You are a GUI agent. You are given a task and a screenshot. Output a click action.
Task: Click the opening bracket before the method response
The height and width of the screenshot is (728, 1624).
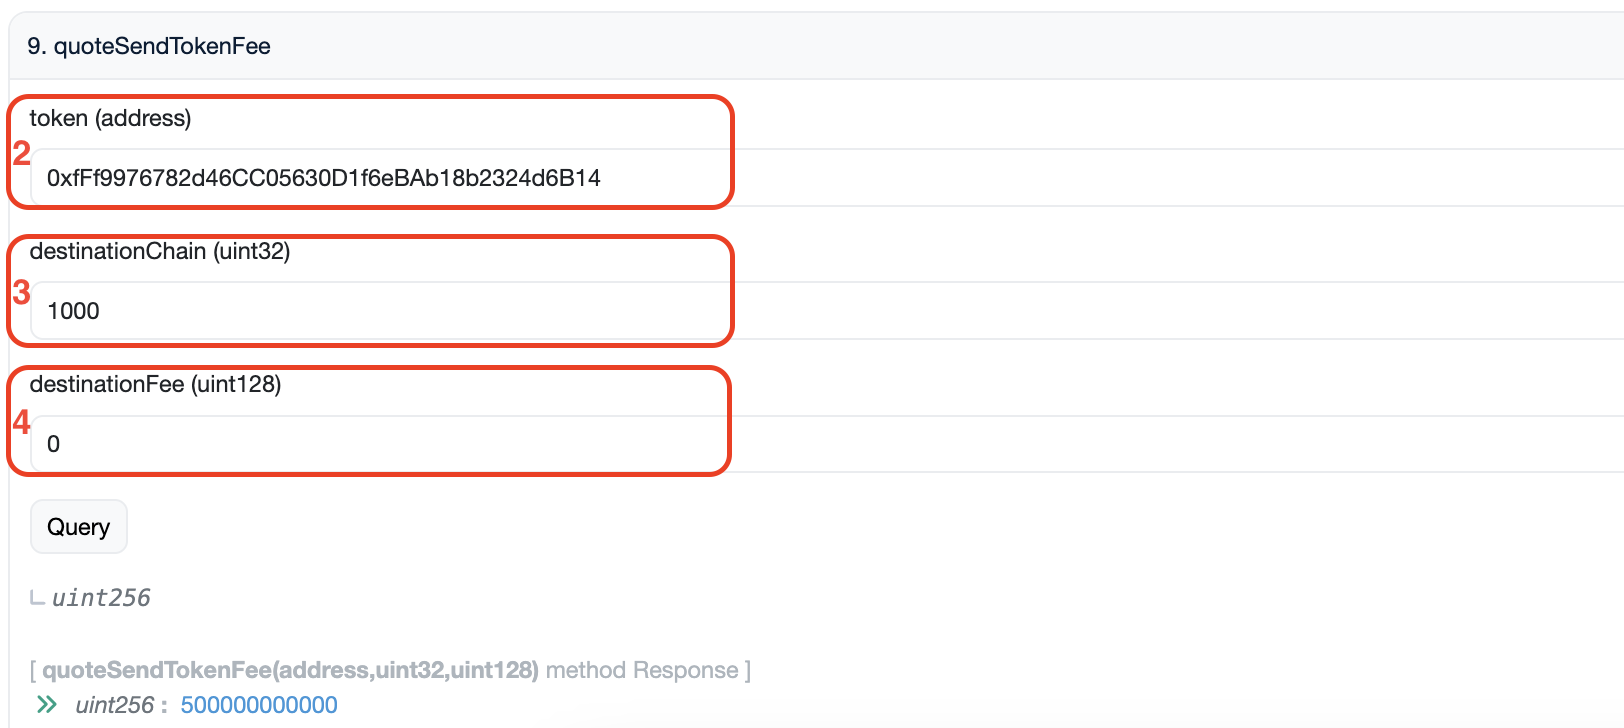point(33,670)
